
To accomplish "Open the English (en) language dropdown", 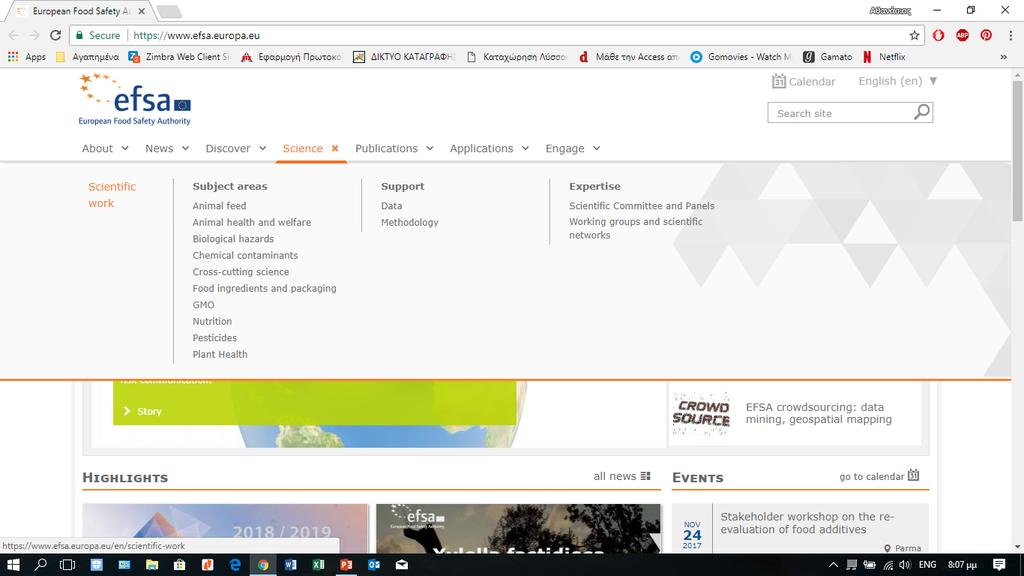I will click(898, 81).
